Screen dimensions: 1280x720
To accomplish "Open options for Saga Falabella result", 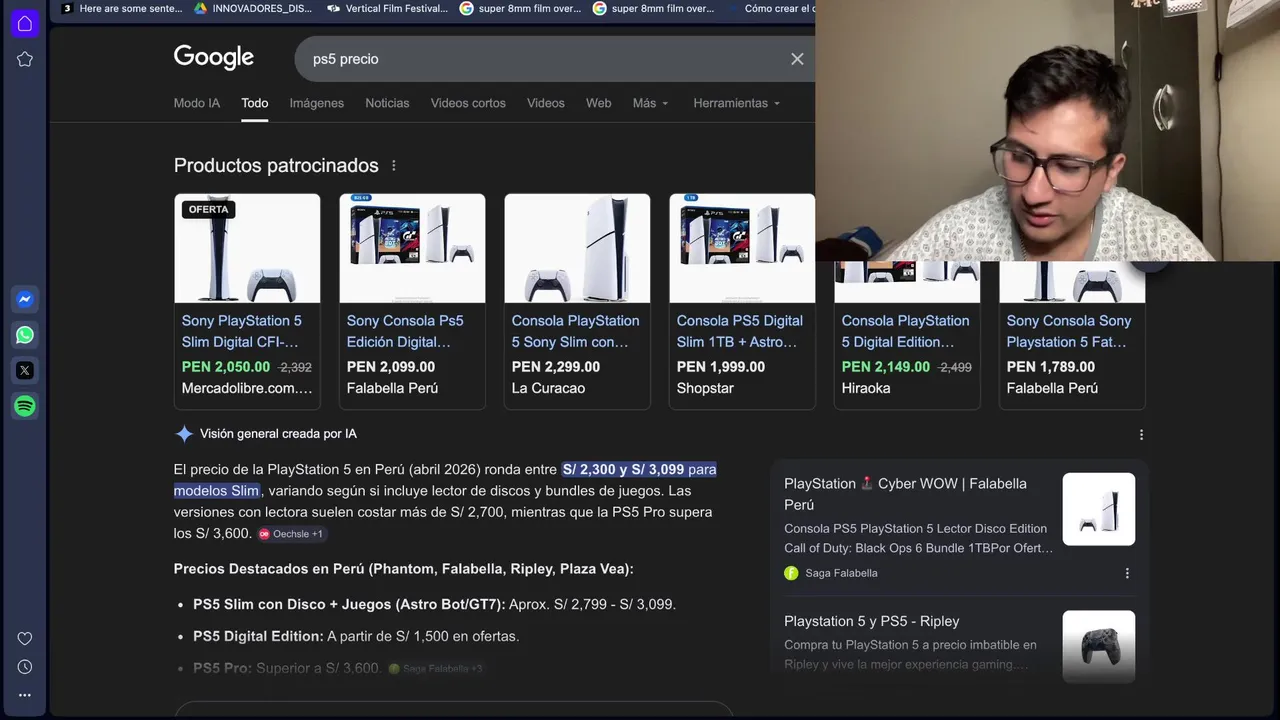I will 1127,574.
